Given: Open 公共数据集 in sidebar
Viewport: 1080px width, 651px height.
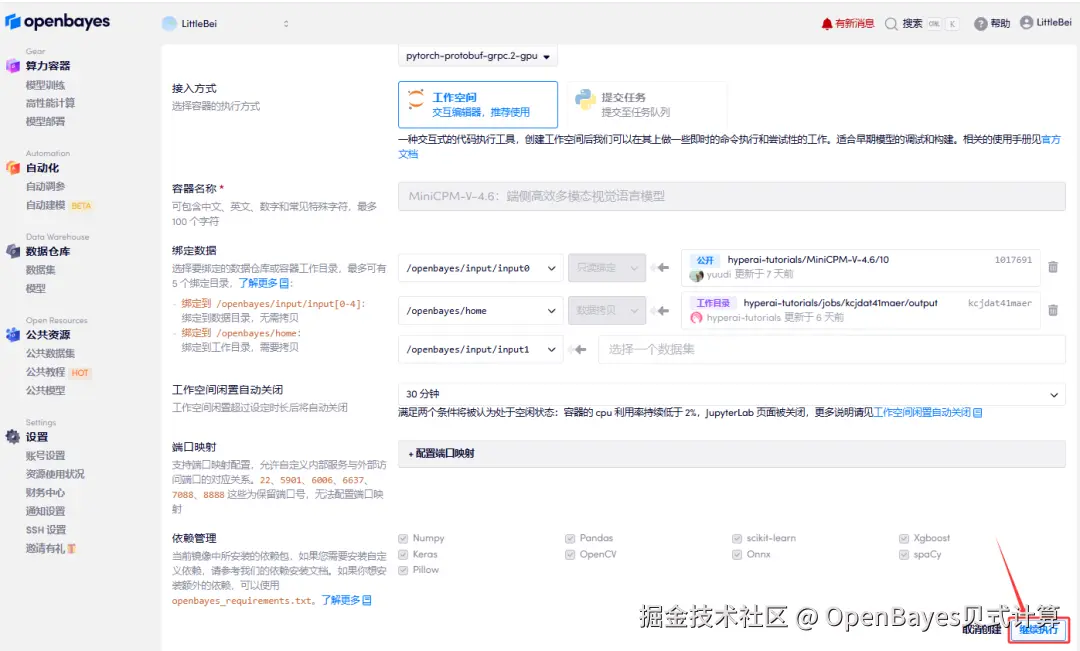Looking at the screenshot, I should 50,353.
